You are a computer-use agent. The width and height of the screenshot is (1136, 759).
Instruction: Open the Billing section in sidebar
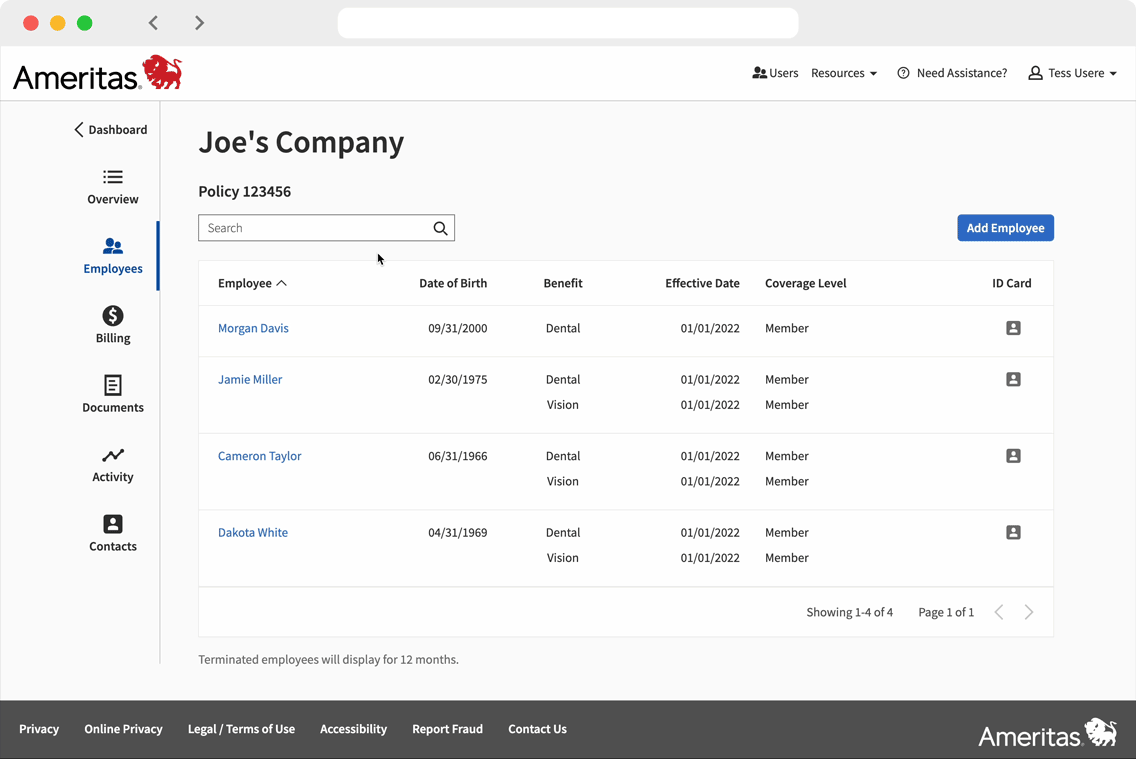tap(113, 325)
